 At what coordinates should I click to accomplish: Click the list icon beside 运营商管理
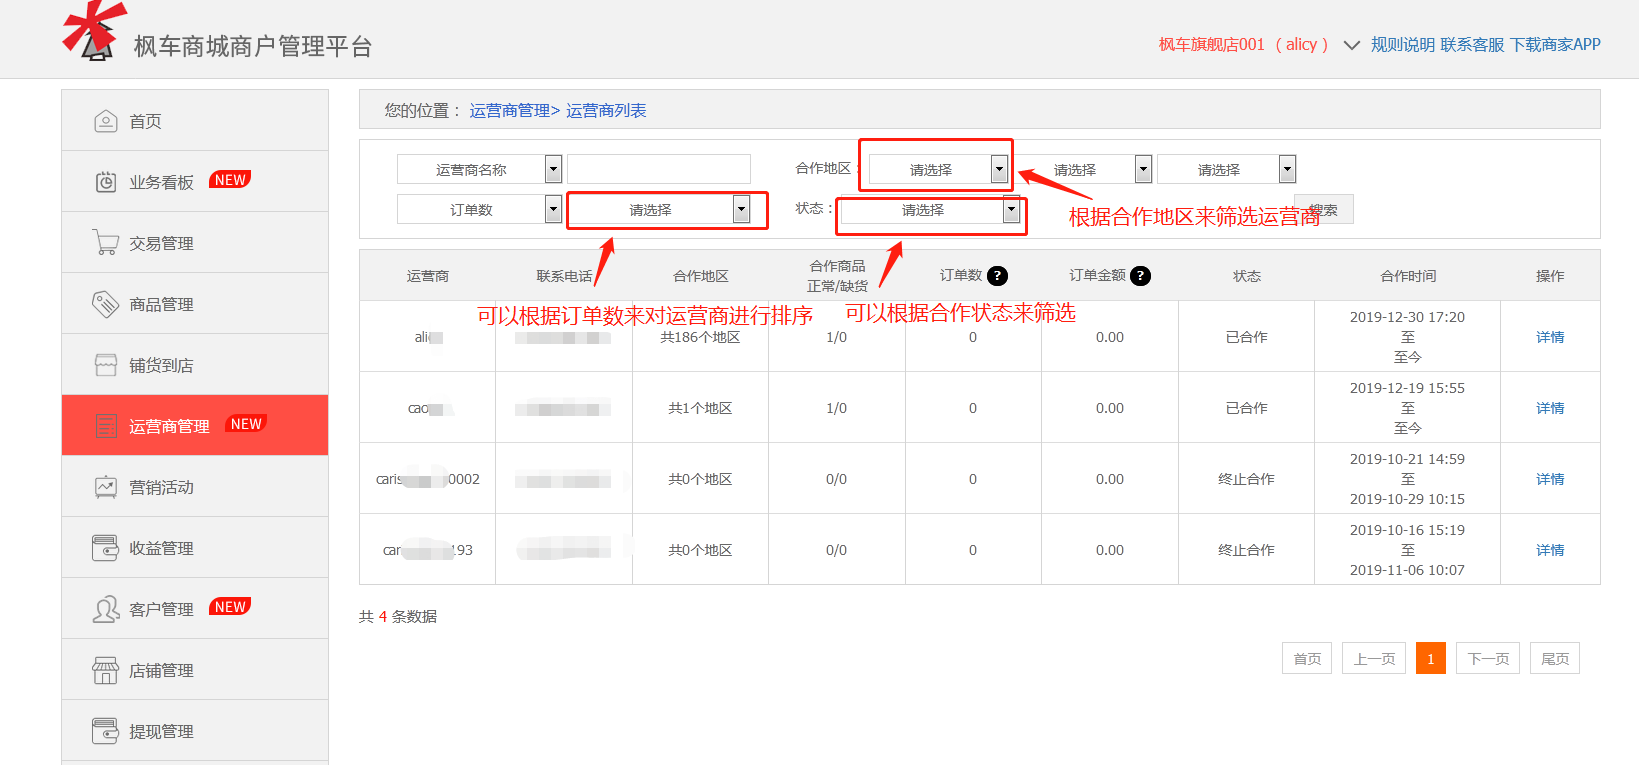[105, 426]
